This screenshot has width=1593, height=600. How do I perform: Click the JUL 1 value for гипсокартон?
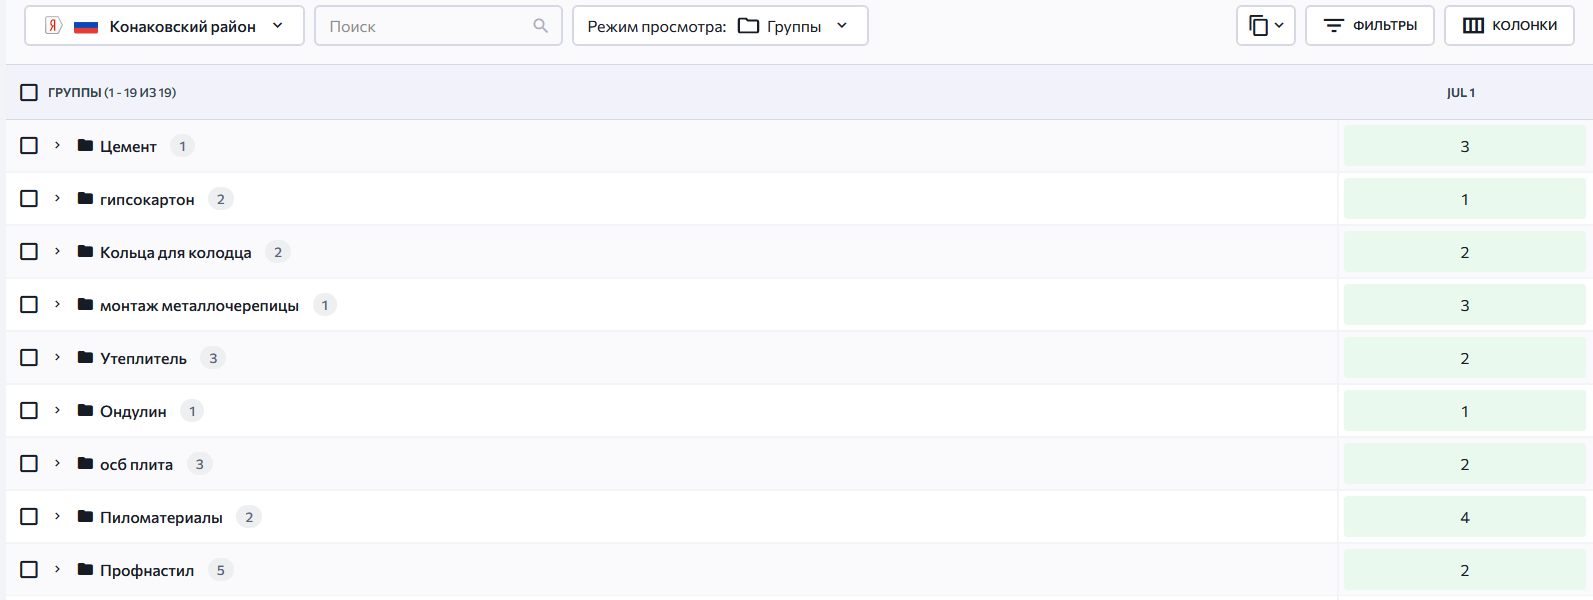(x=1465, y=199)
